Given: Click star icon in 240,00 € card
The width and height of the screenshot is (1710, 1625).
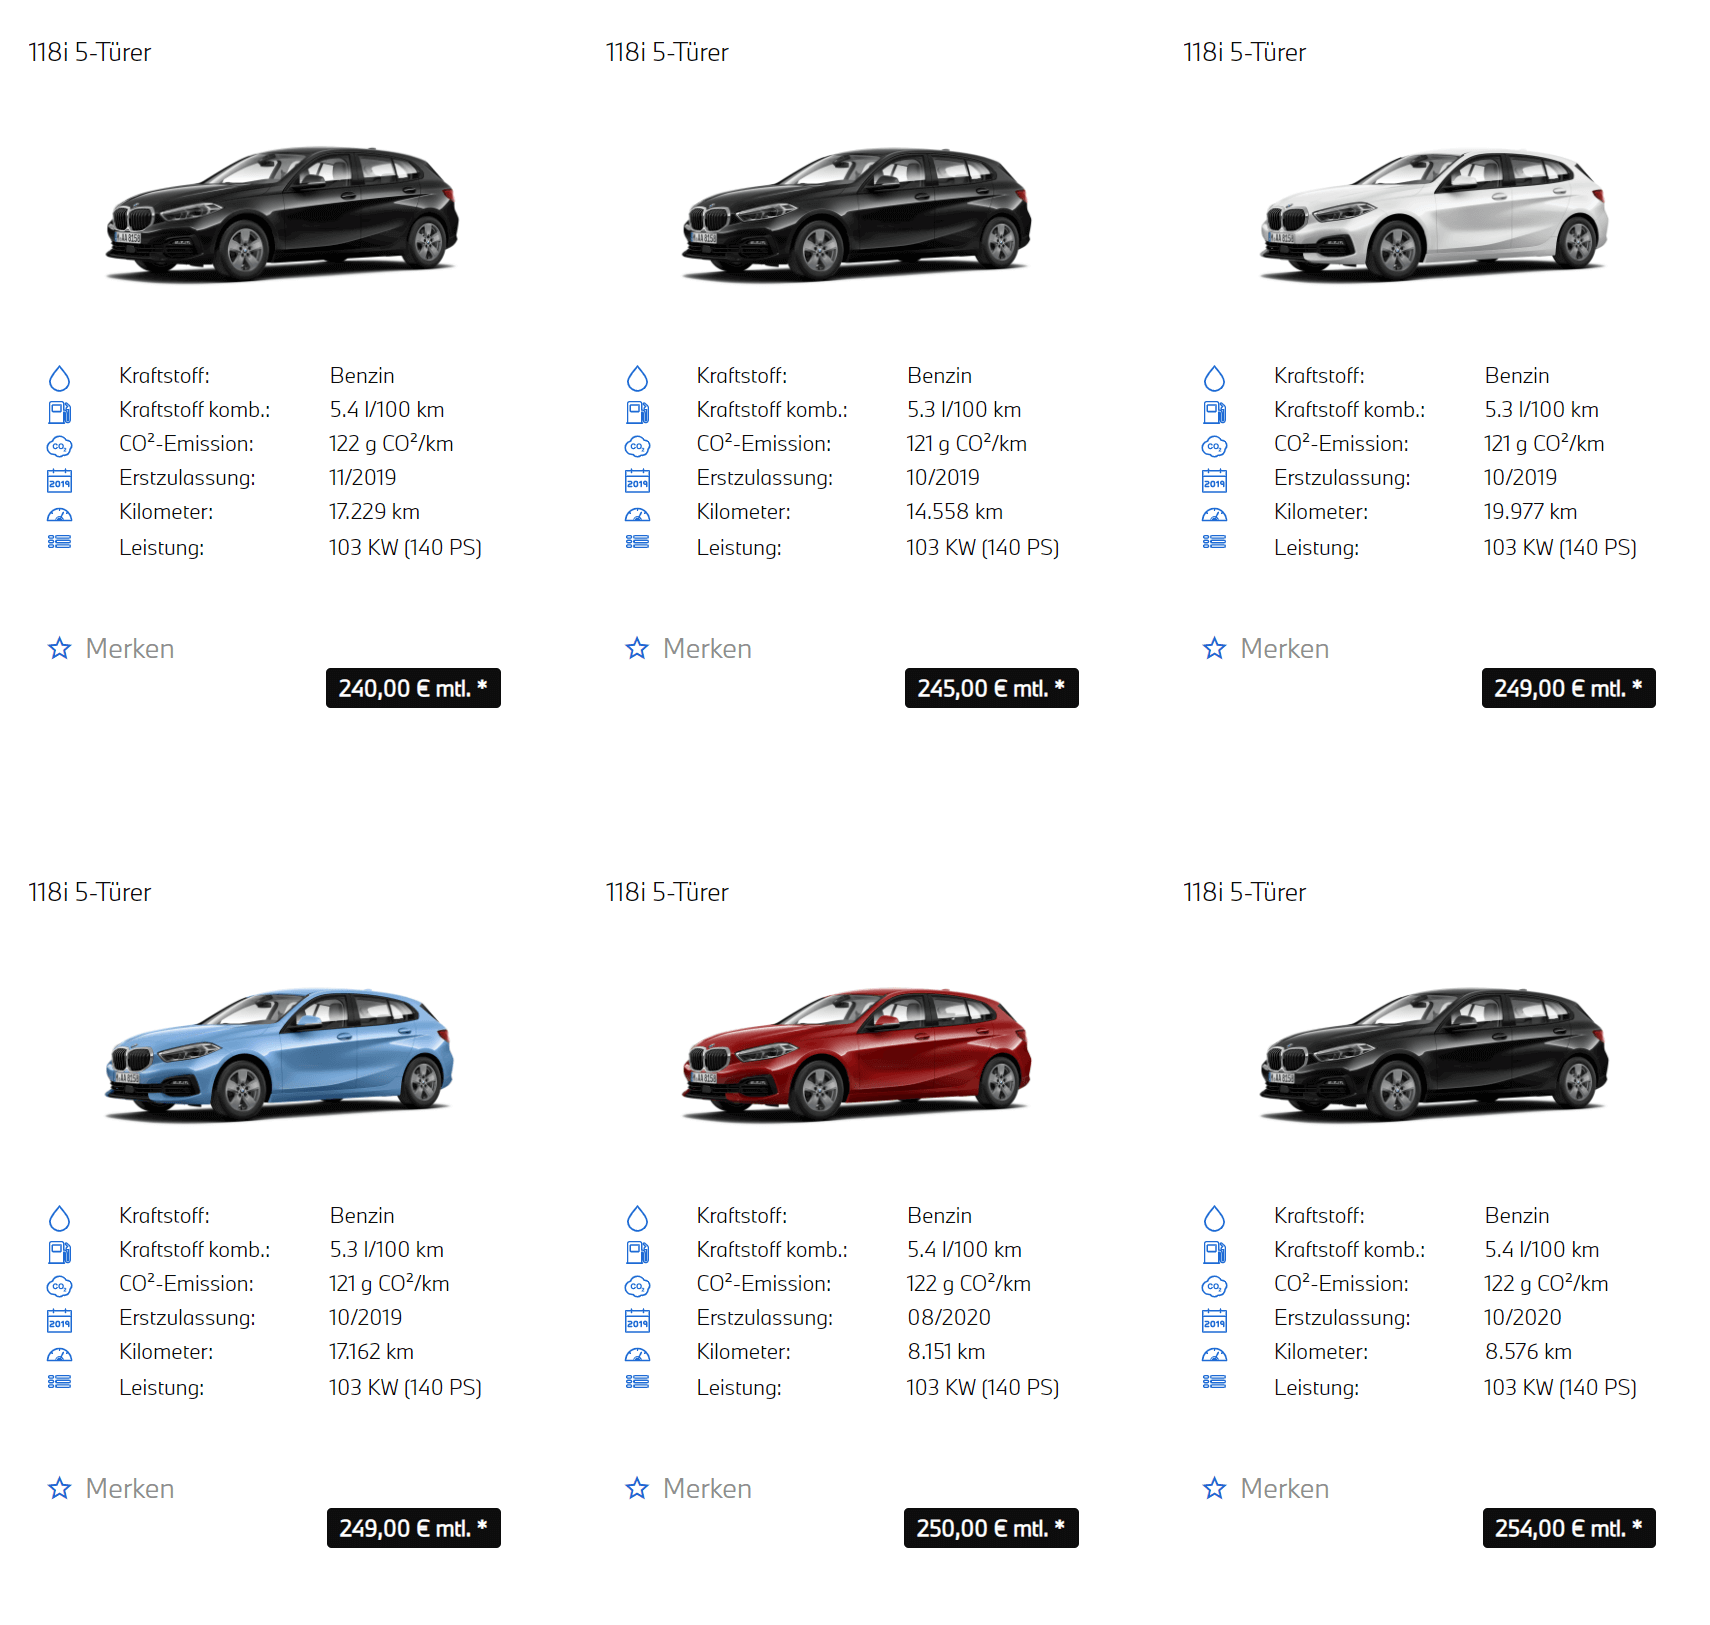Looking at the screenshot, I should tap(60, 648).
